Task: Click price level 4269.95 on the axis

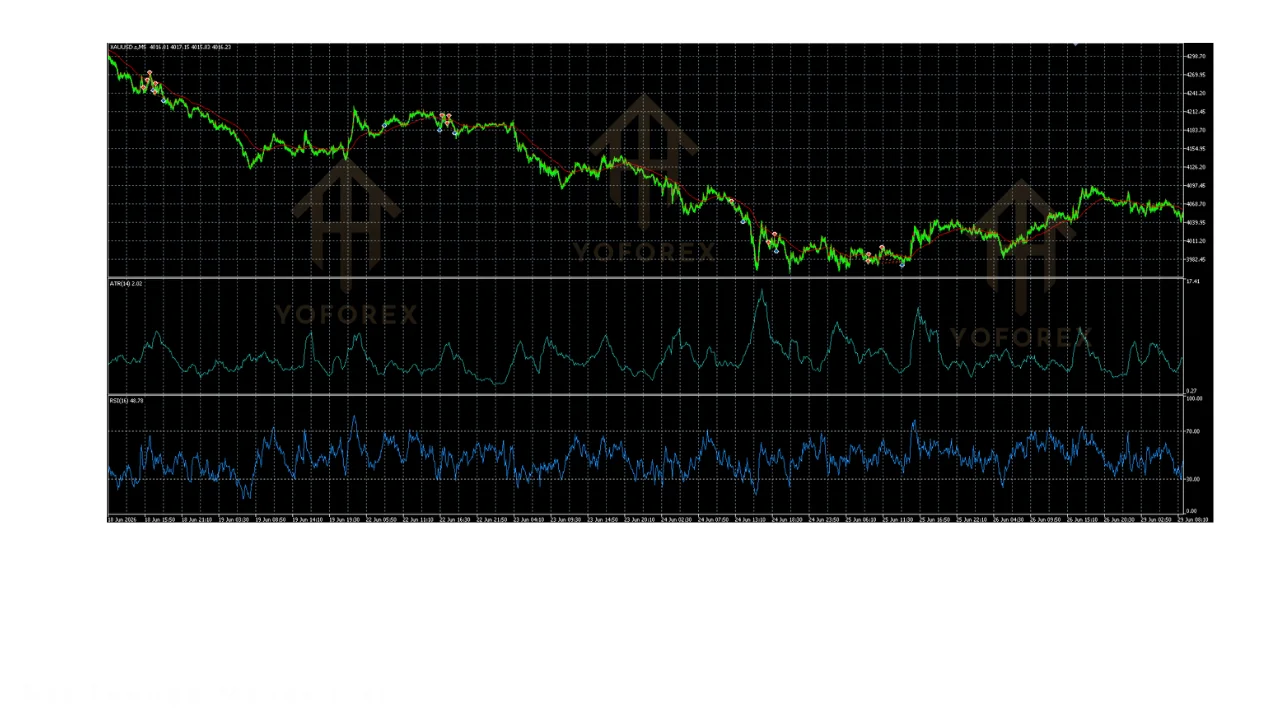Action: click(x=1195, y=75)
